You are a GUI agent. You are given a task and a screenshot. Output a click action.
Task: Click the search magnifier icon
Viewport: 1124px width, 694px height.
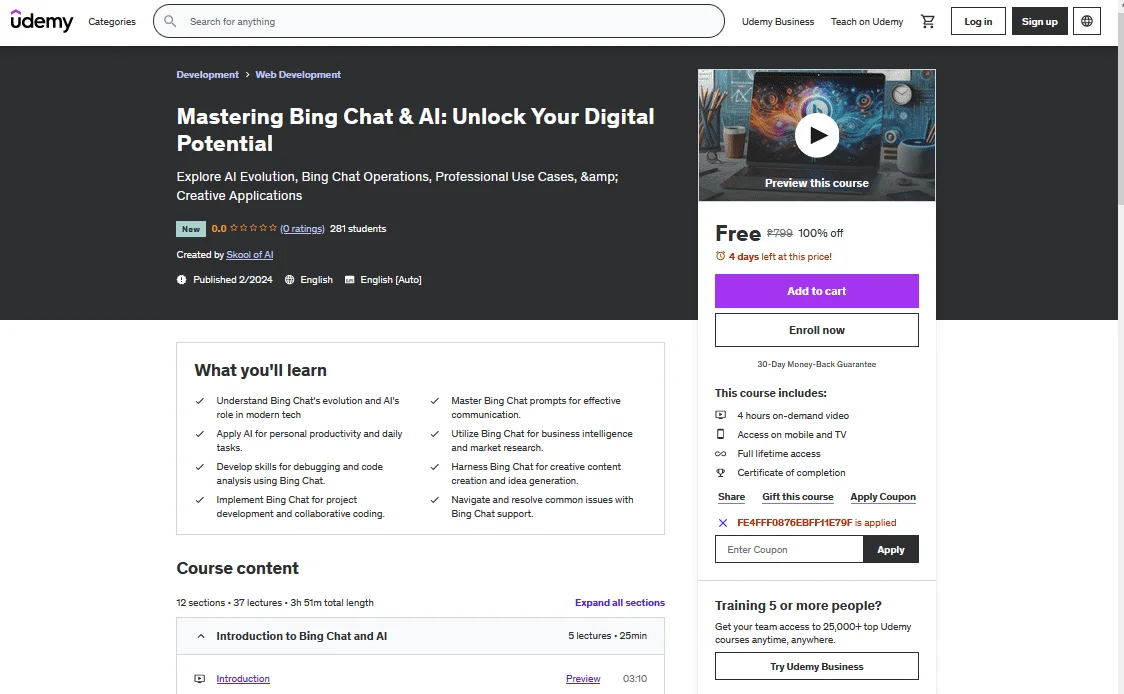[x=170, y=22]
